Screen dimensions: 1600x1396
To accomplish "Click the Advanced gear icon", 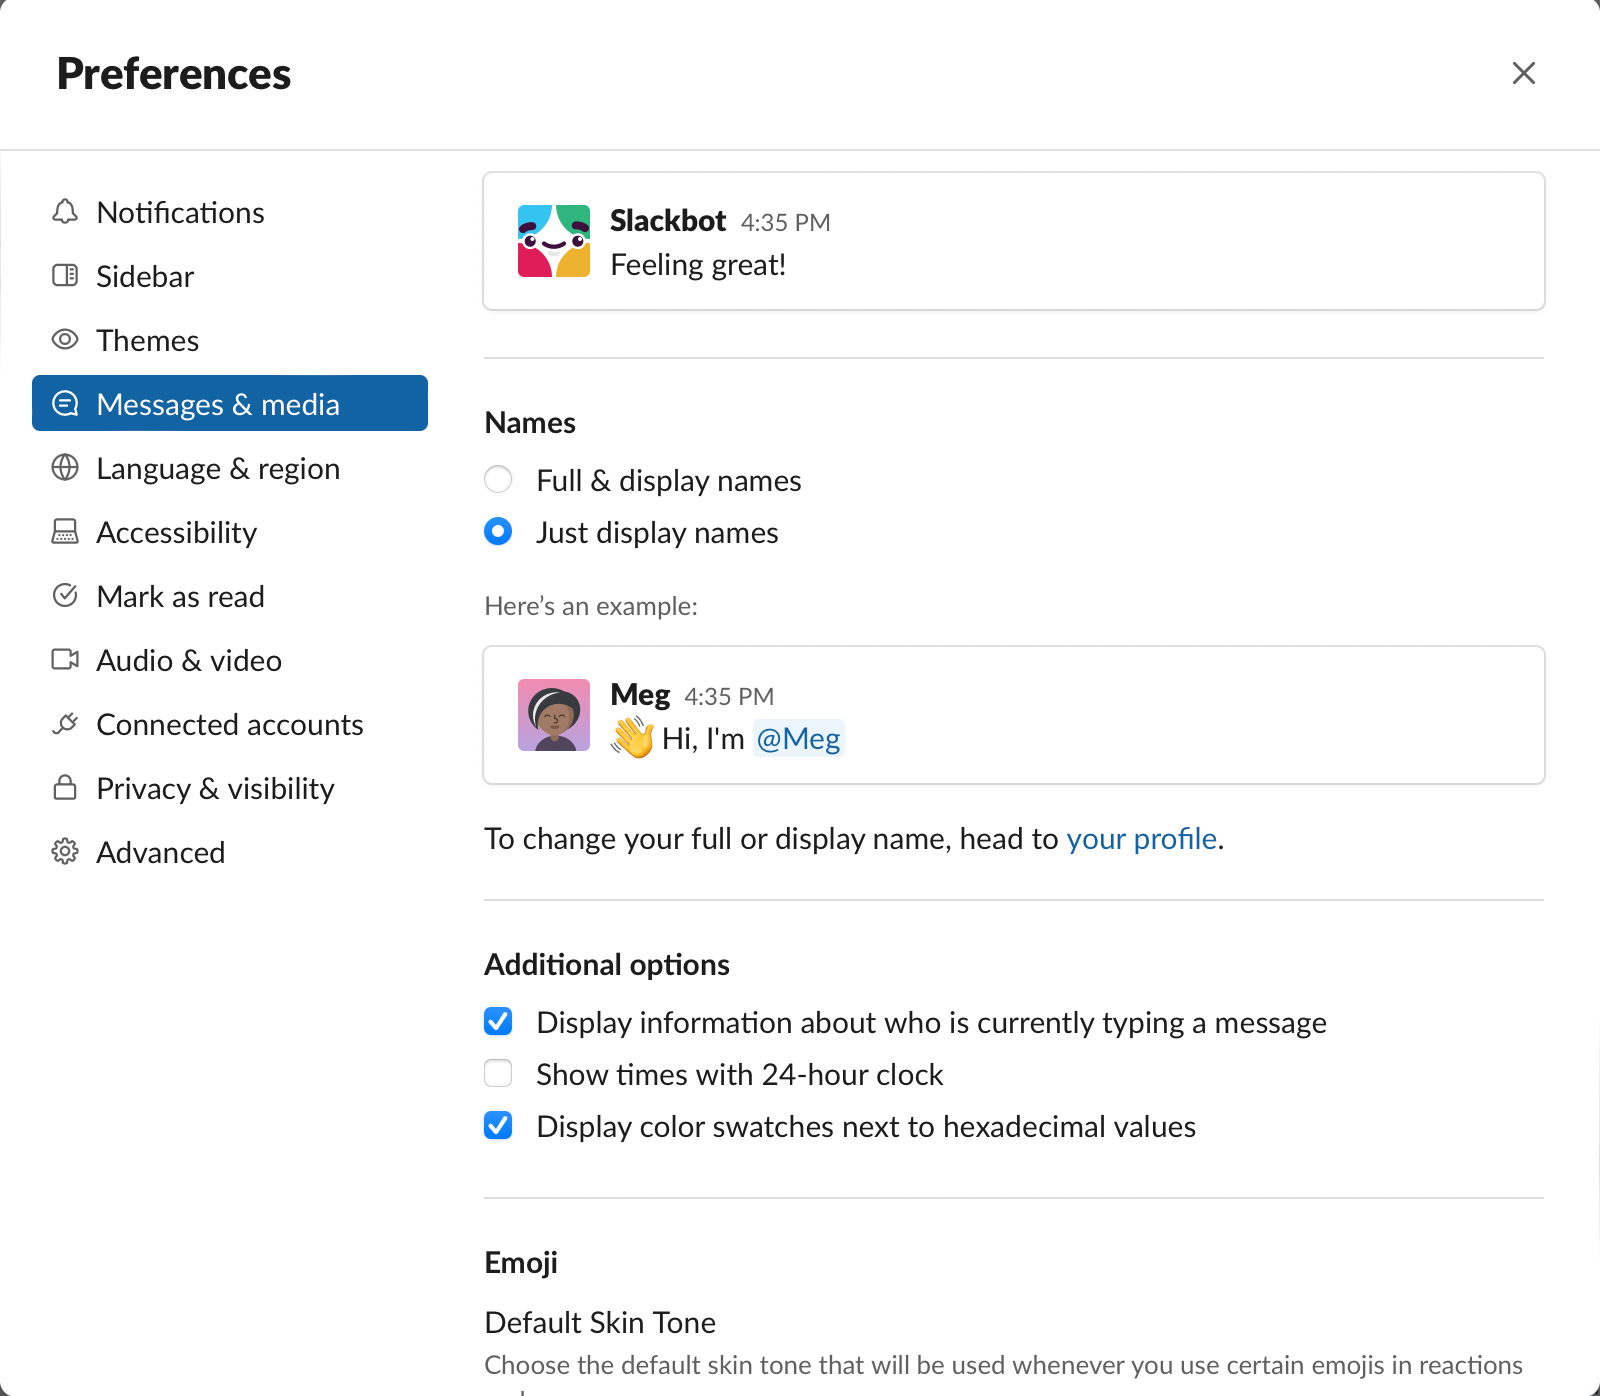I will pyautogui.click(x=65, y=852).
